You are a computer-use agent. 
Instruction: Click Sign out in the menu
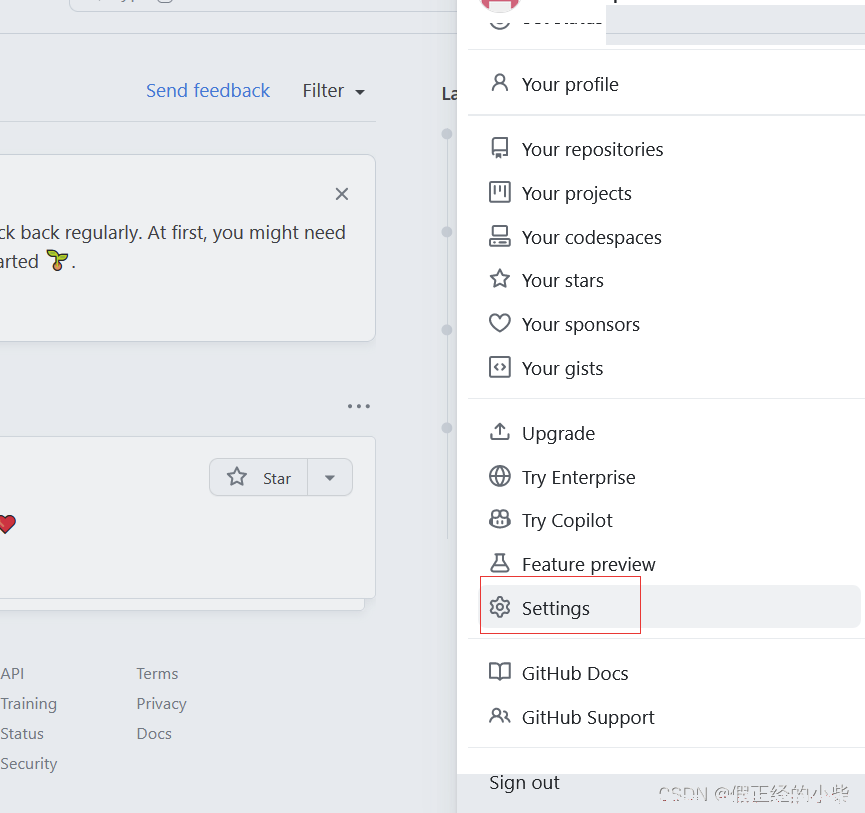click(524, 783)
